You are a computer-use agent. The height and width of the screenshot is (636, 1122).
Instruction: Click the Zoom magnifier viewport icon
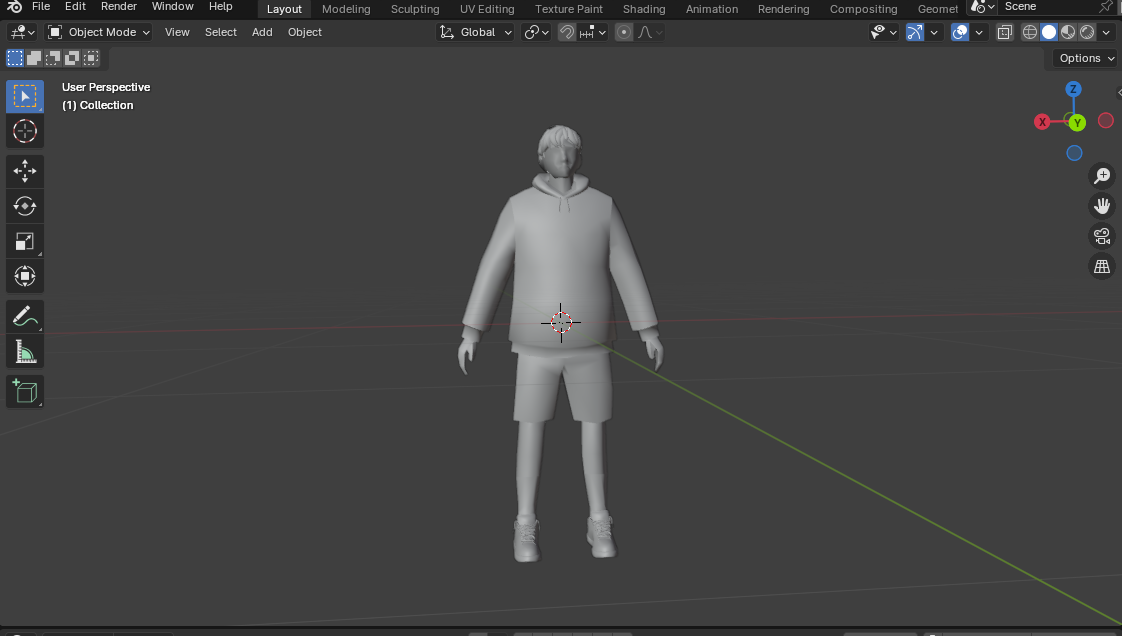point(1102,175)
